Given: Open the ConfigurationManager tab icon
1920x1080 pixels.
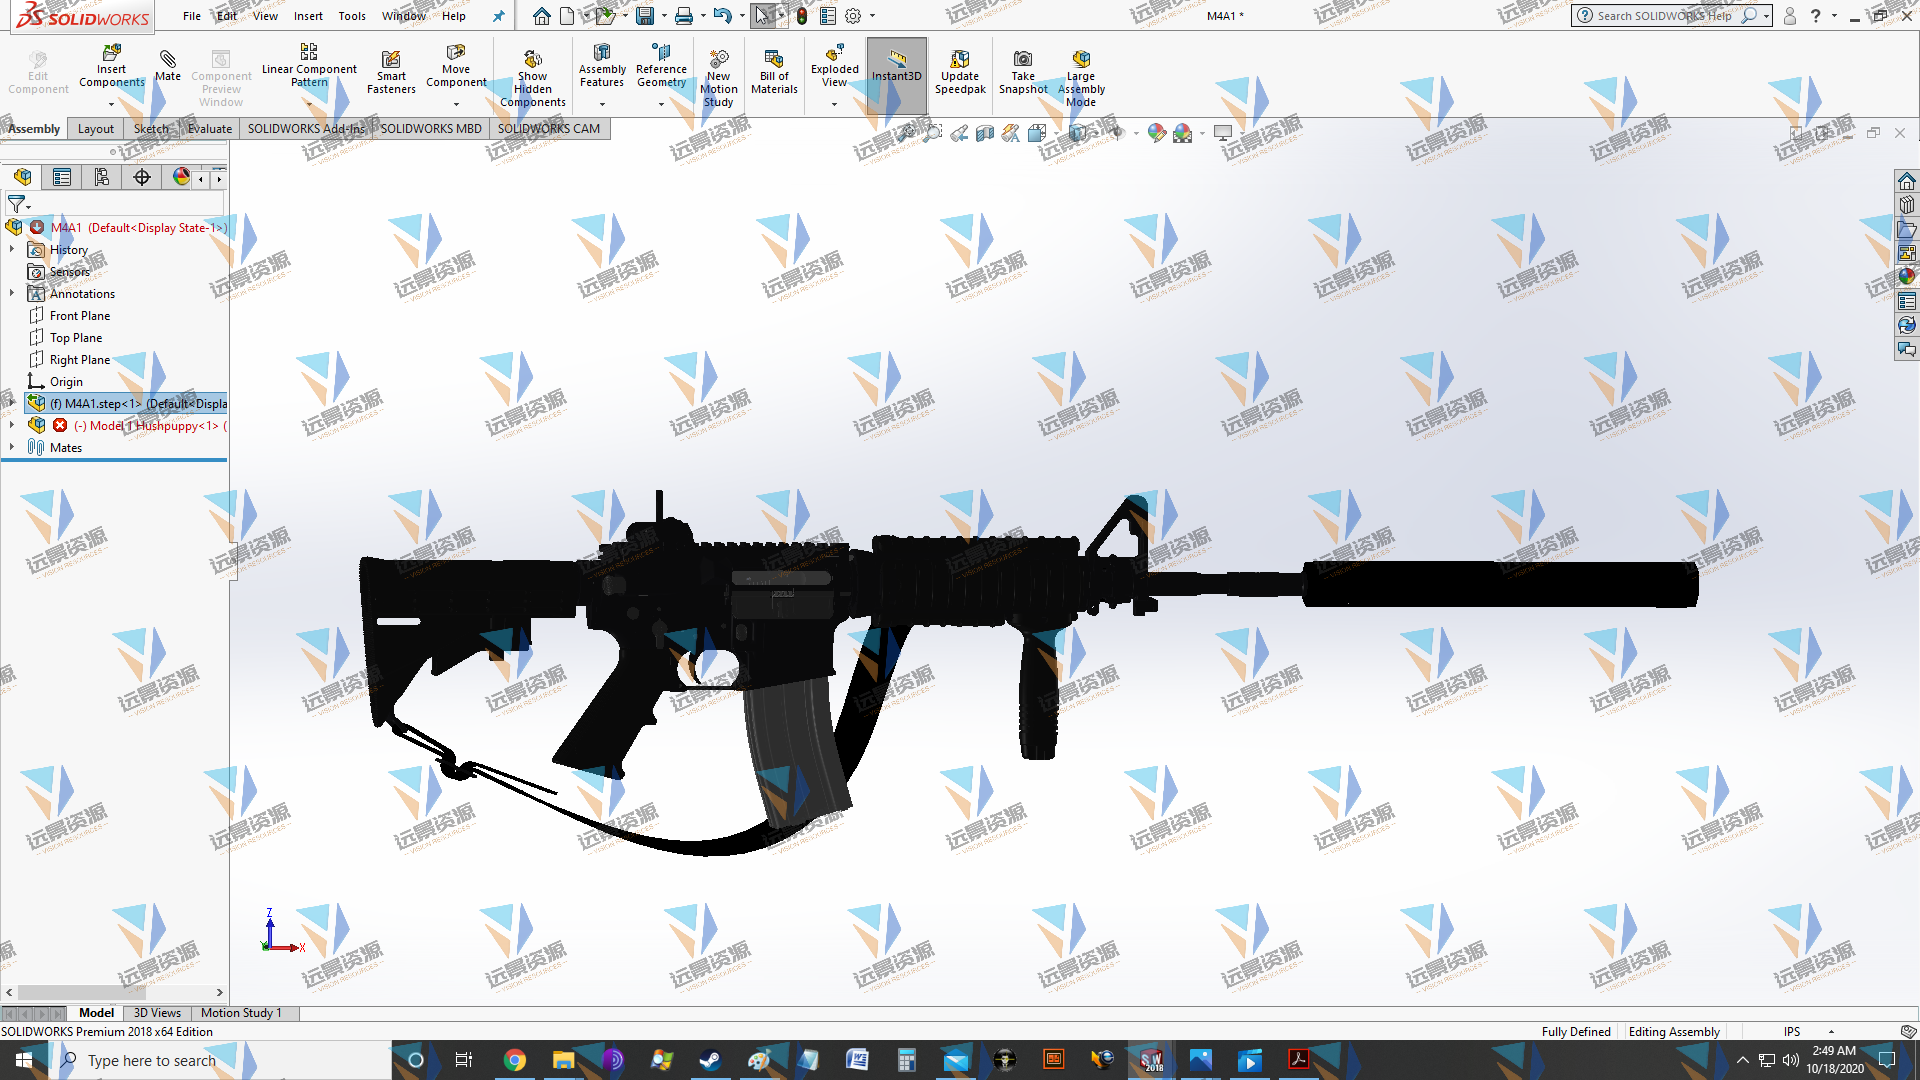Looking at the screenshot, I should (x=101, y=177).
